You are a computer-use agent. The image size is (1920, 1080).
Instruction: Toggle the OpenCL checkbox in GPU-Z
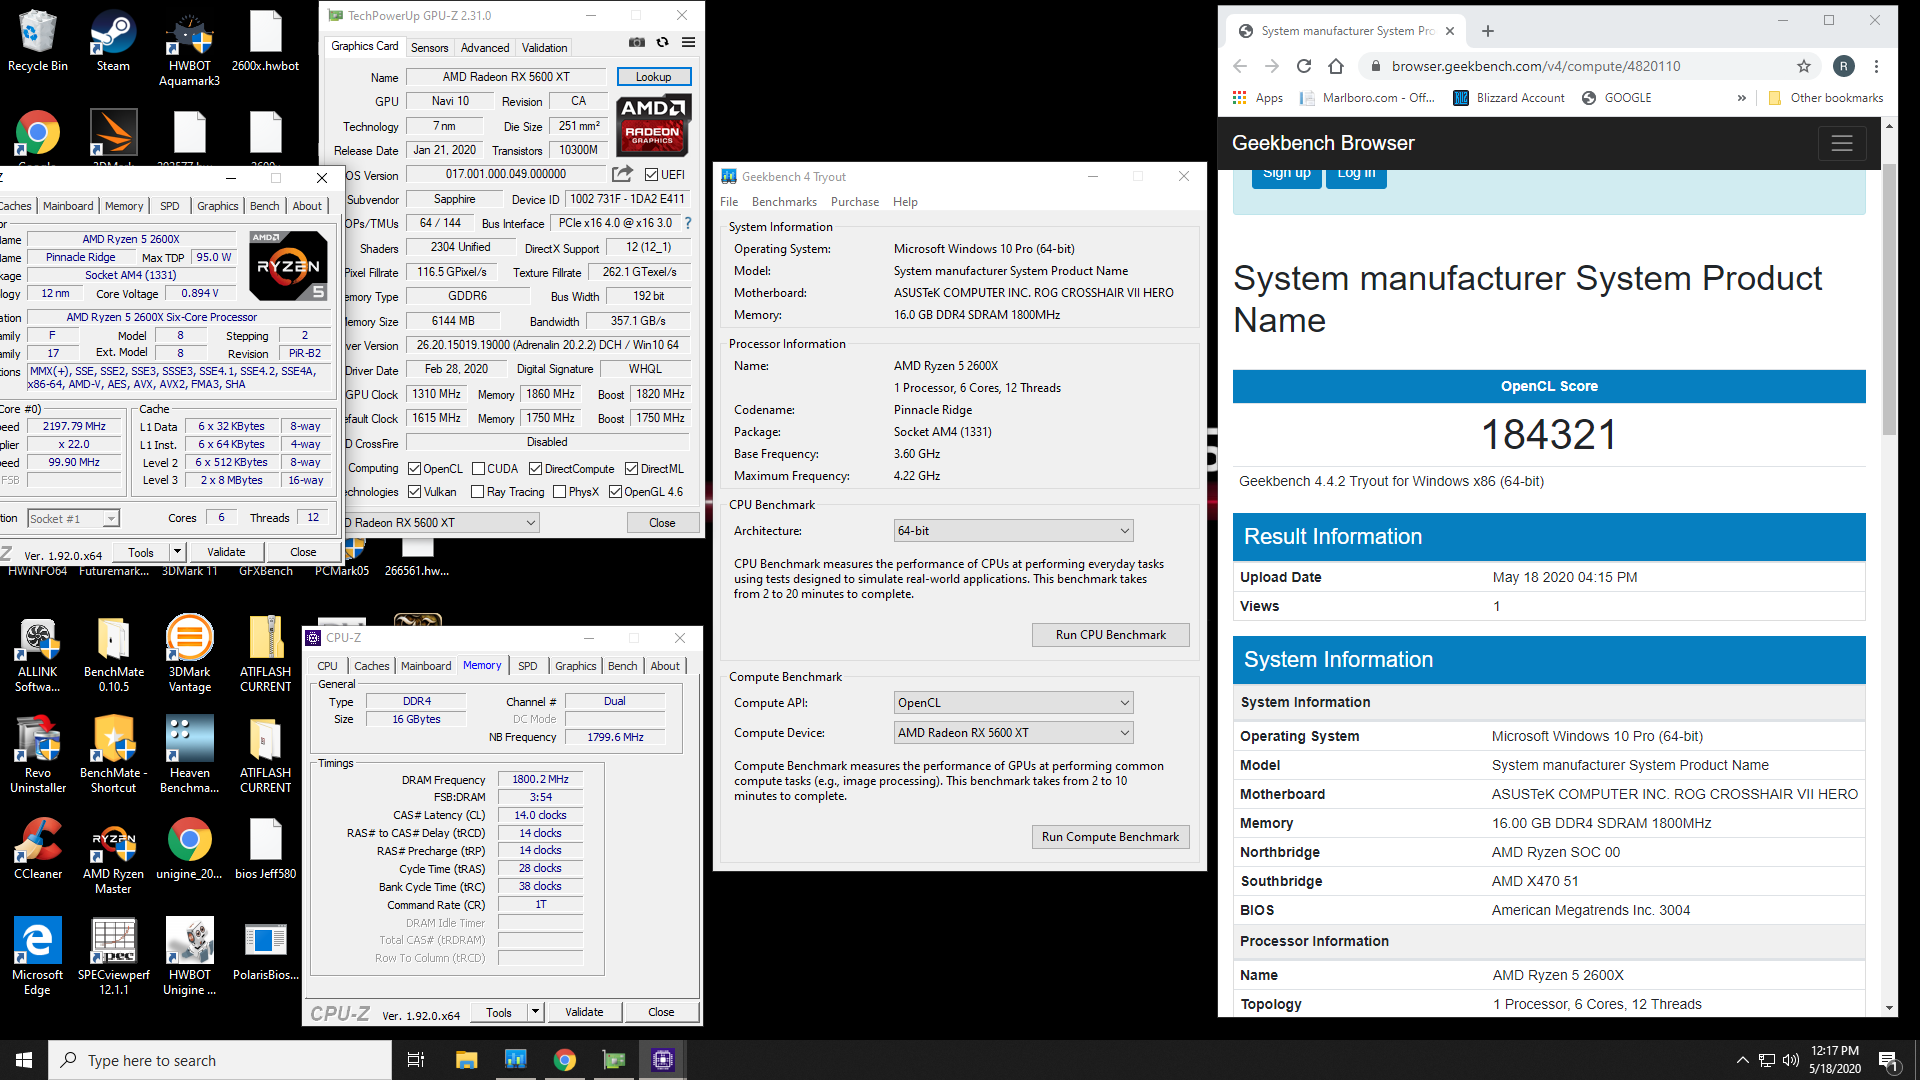[415, 469]
